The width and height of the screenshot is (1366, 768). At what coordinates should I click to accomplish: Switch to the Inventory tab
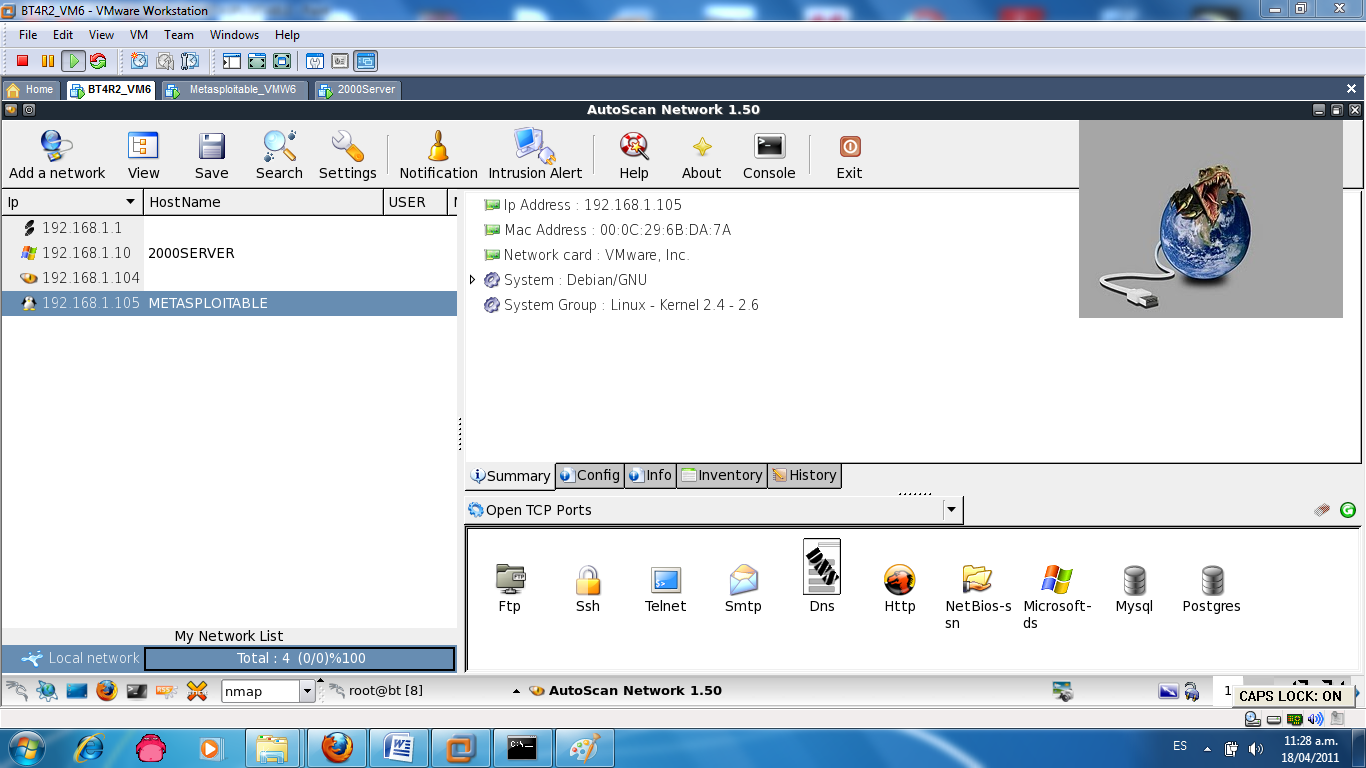722,475
